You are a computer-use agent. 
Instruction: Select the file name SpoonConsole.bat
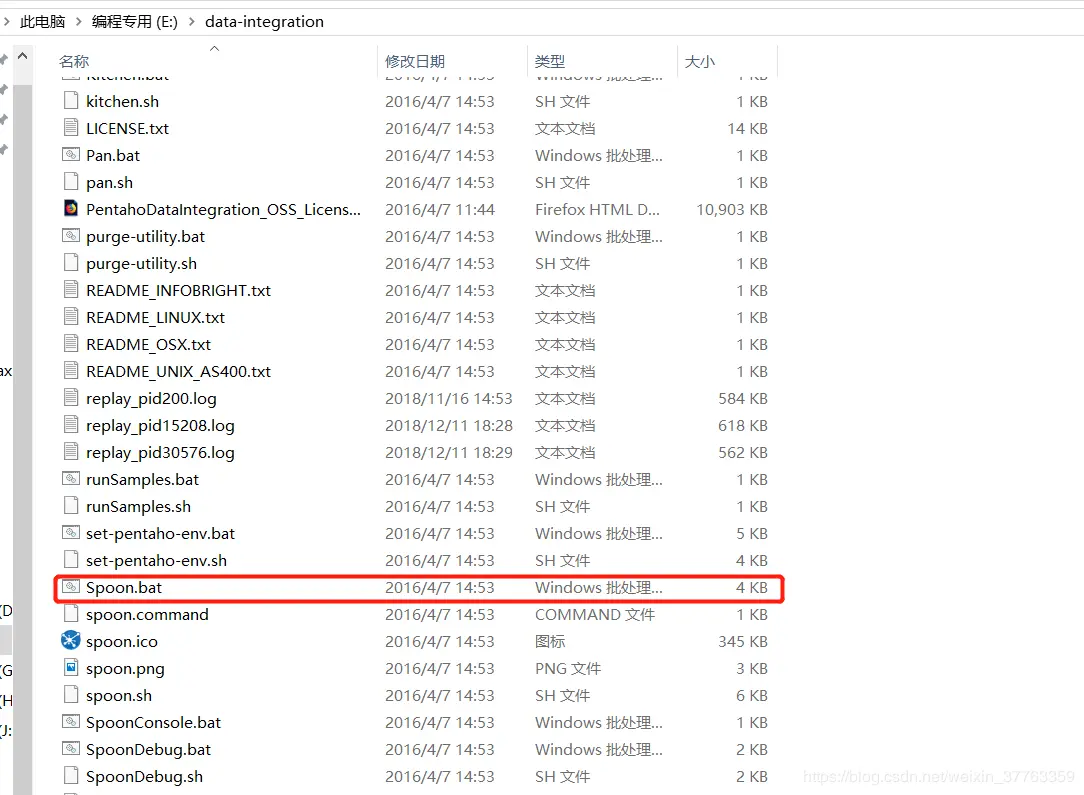pos(153,722)
